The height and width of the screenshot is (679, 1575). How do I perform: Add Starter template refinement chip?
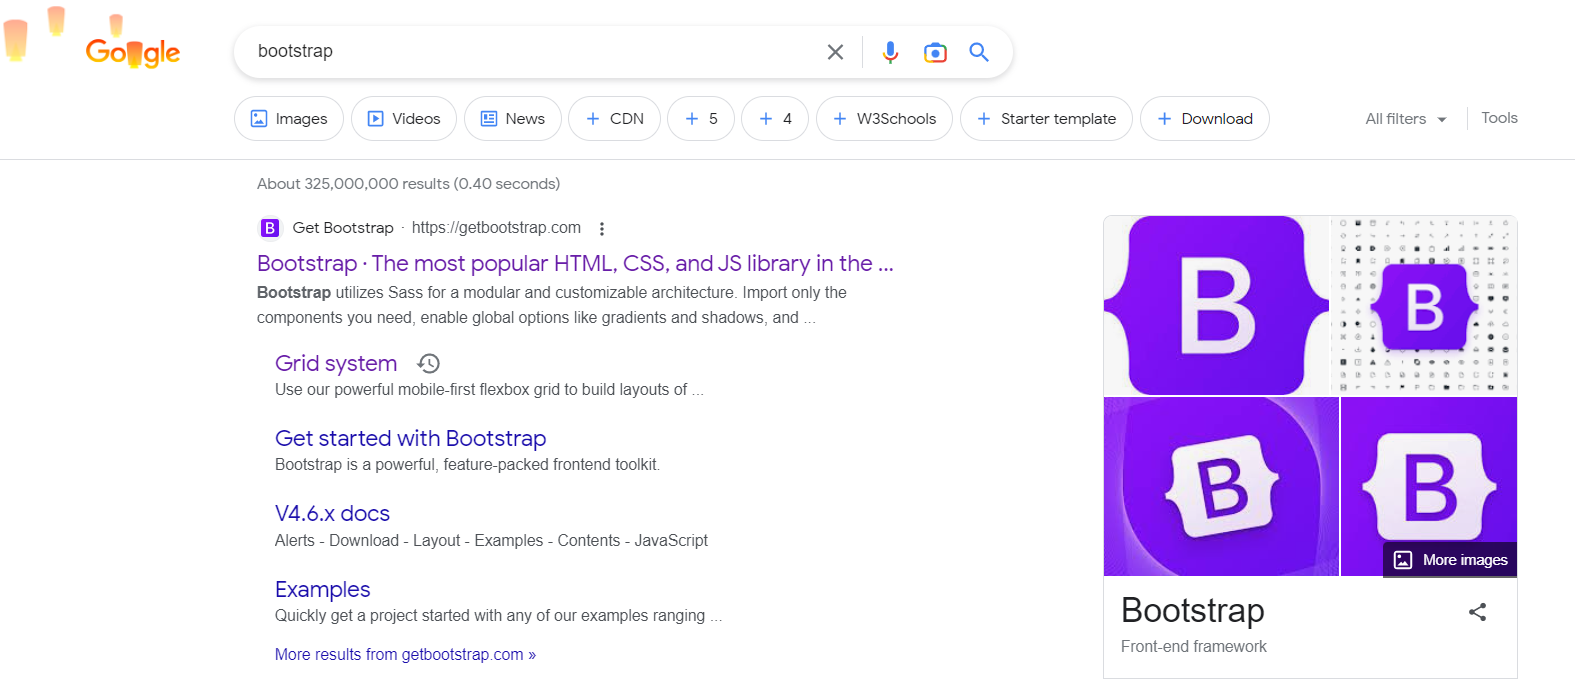click(1046, 119)
